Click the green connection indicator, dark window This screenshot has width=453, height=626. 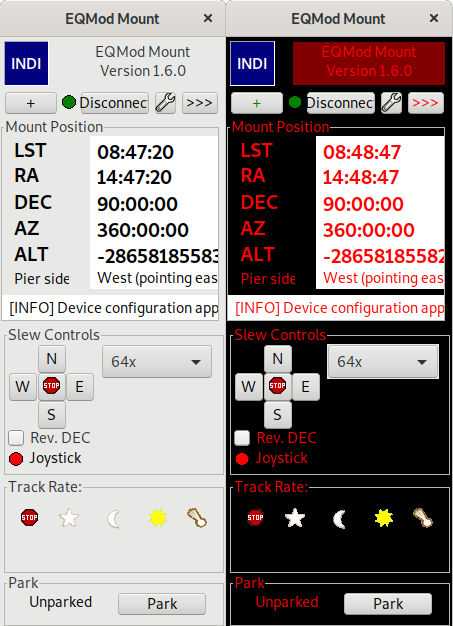[x=295, y=102]
